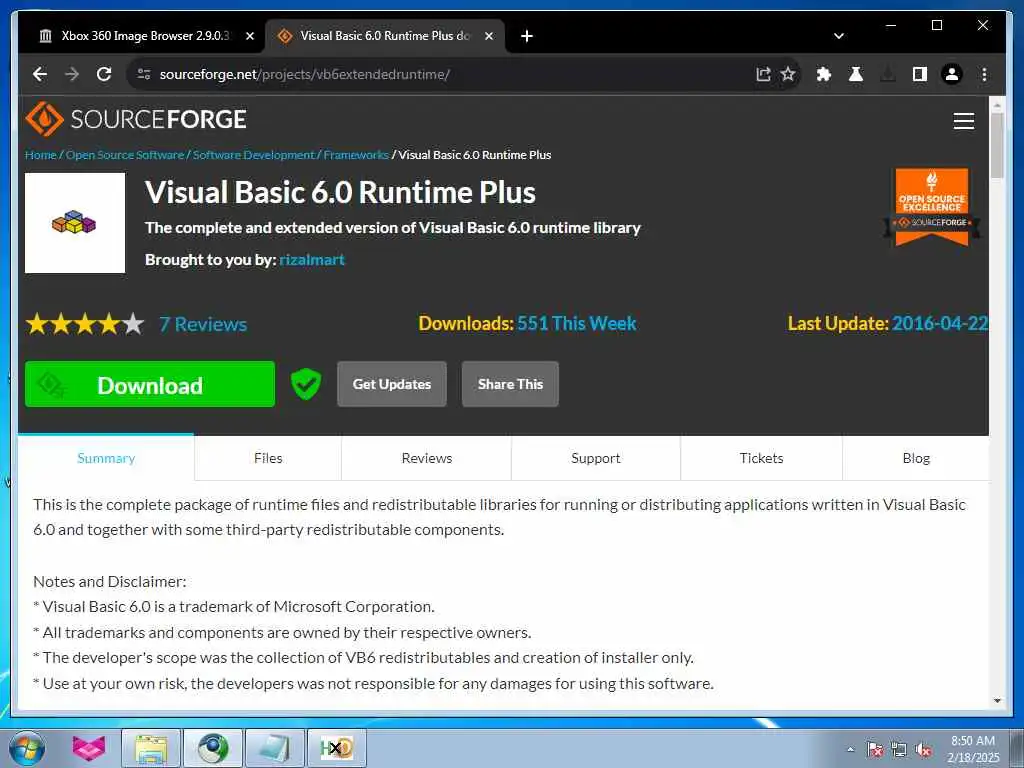Click the scrollbar down arrow
The image size is (1024, 768).
(997, 701)
